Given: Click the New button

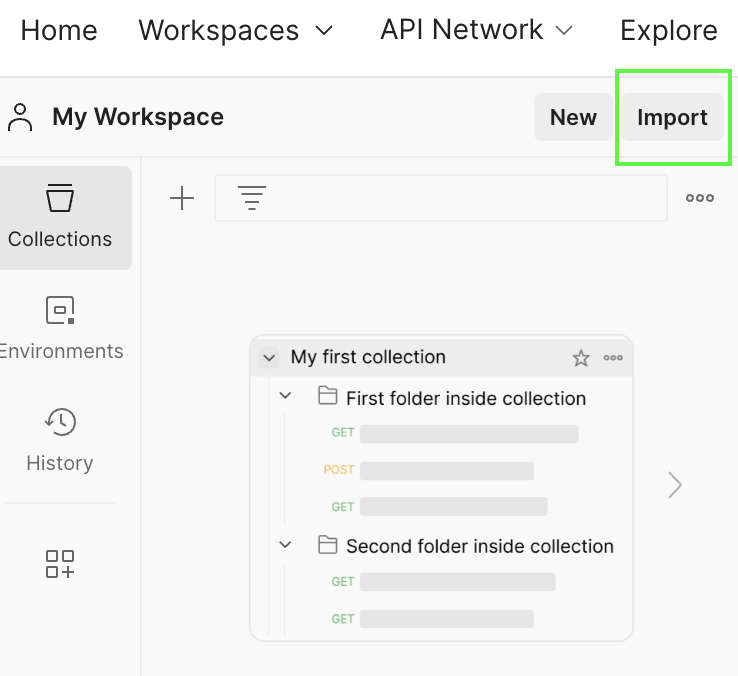Looking at the screenshot, I should coord(573,117).
